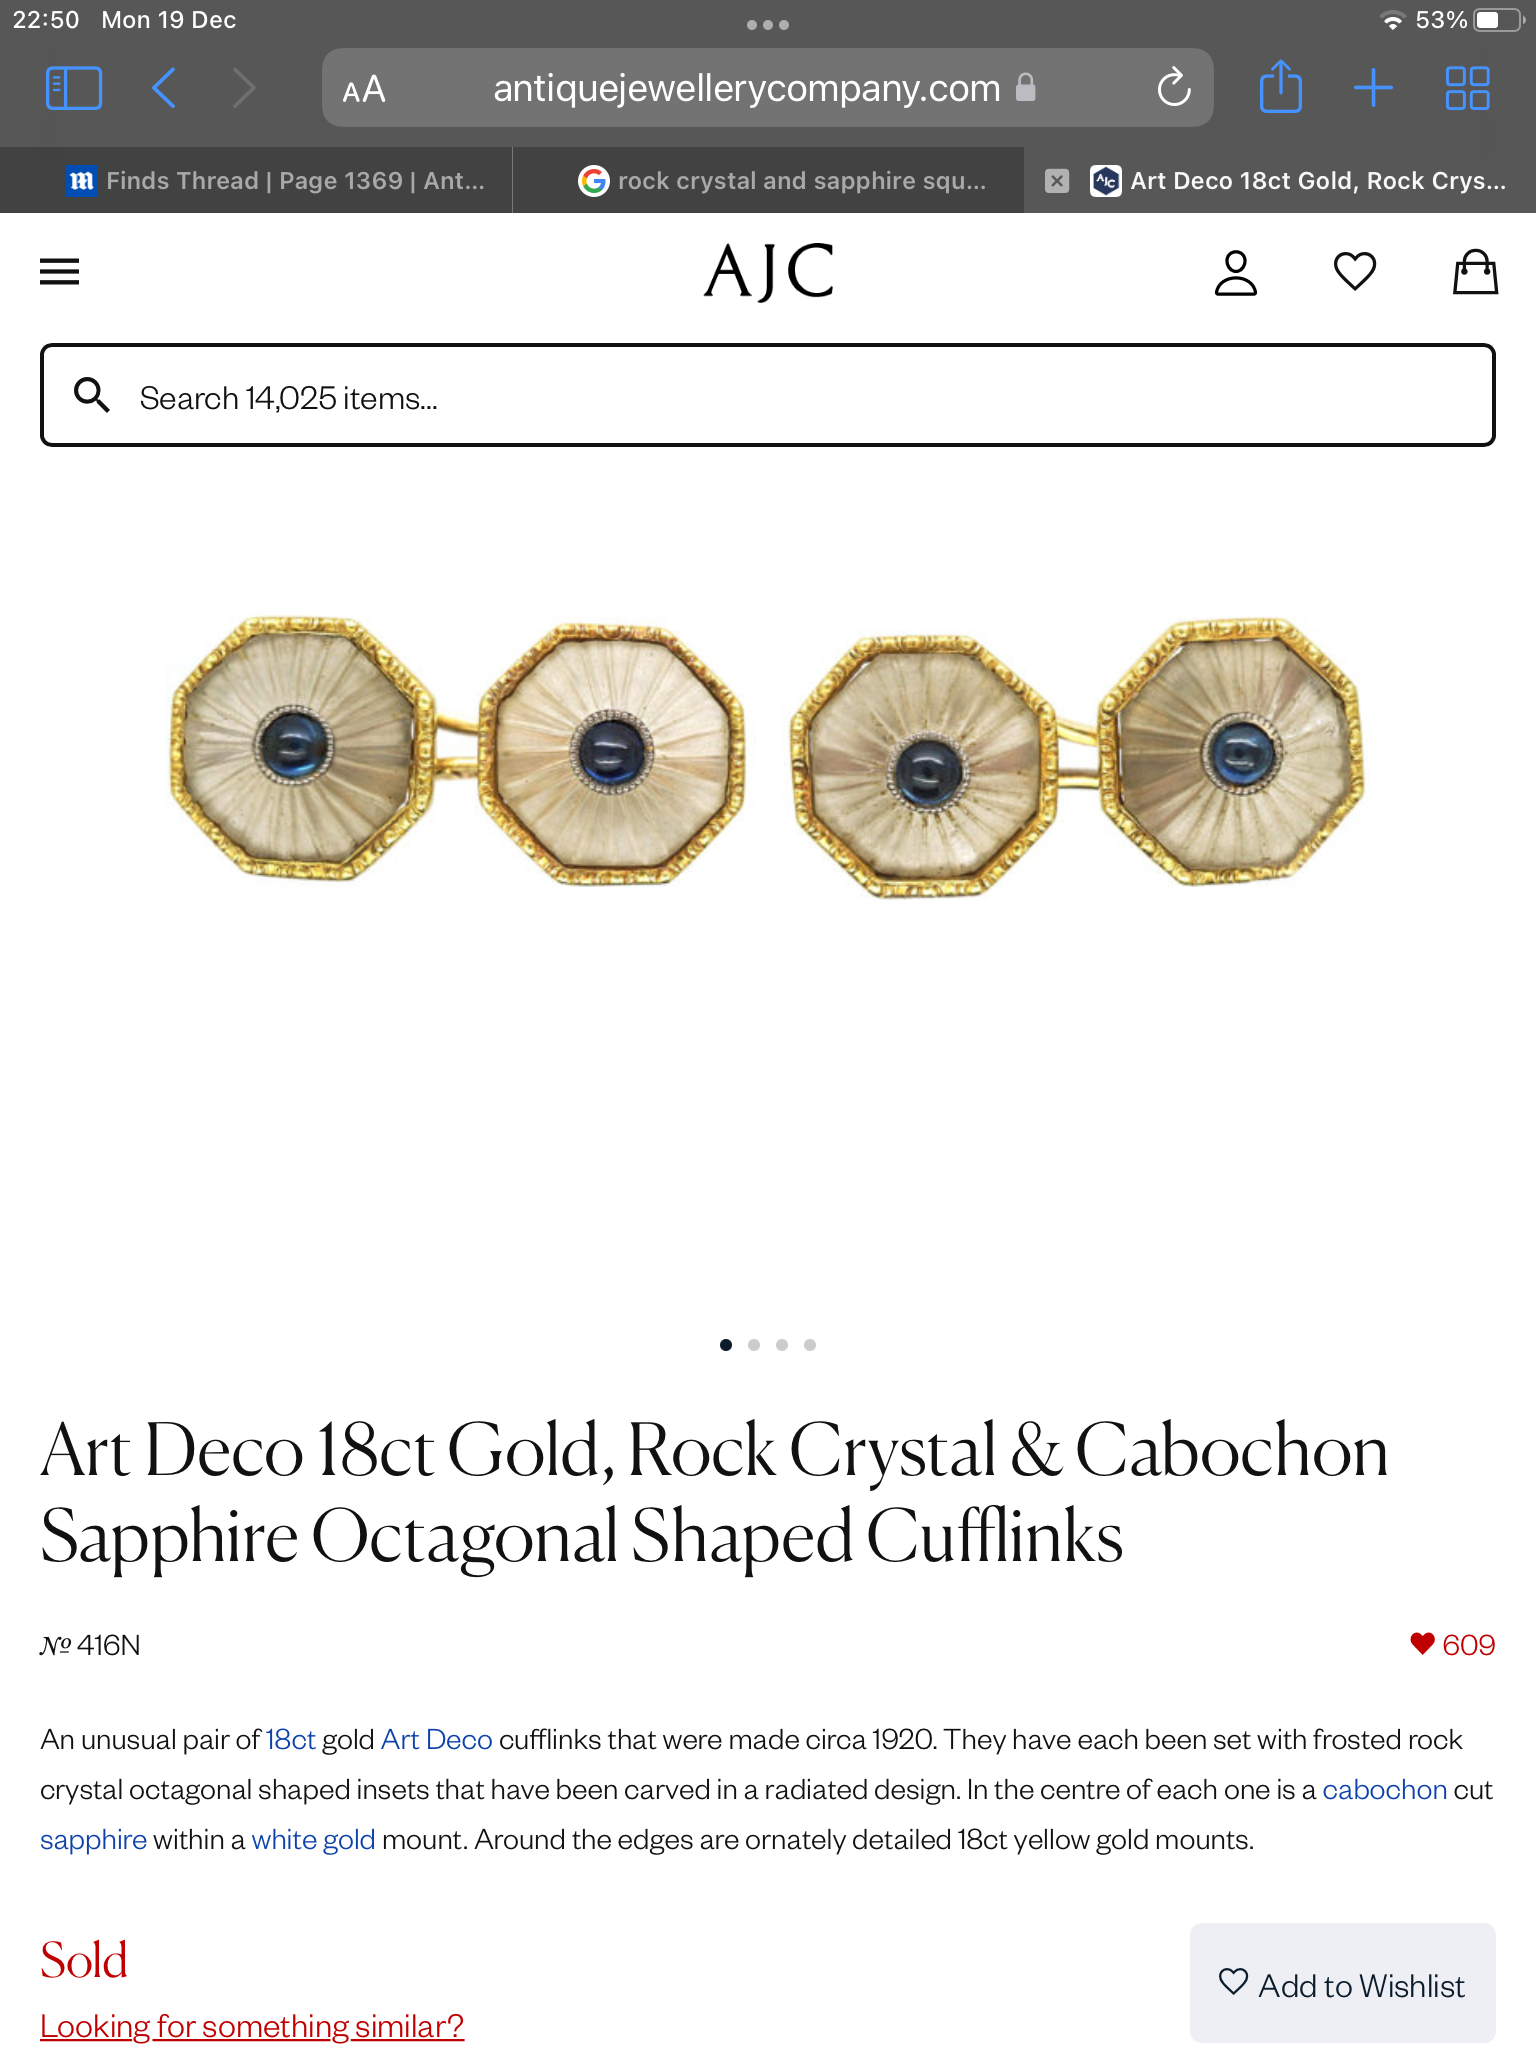The width and height of the screenshot is (1536, 2048).
Task: Open the AJC hamburger menu
Action: click(60, 271)
